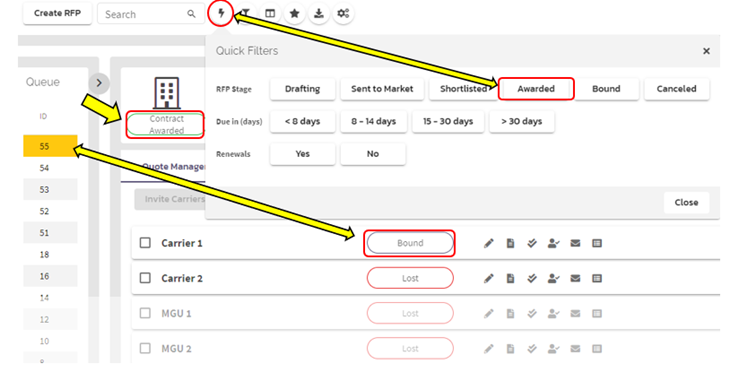Viewport: 739px width, 381px height.
Task: Filter due in 8 - 14 days
Action: coord(373,122)
